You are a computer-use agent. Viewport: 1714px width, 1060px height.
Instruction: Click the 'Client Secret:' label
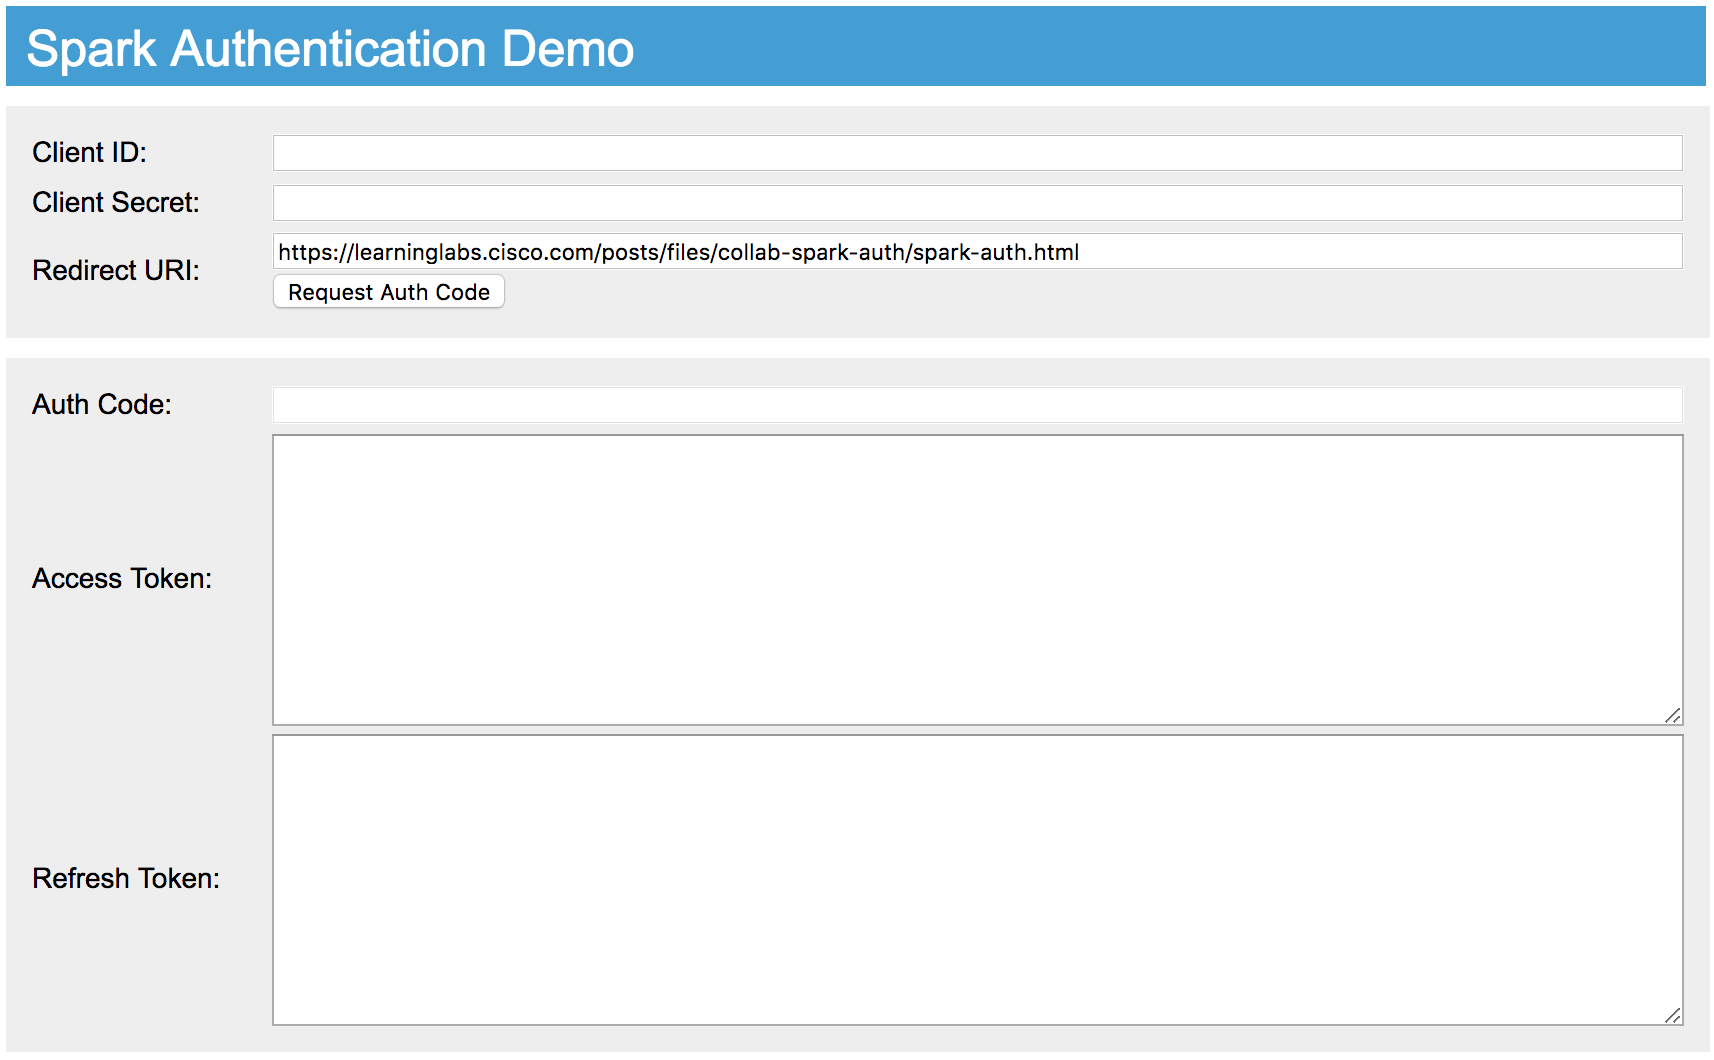[116, 202]
